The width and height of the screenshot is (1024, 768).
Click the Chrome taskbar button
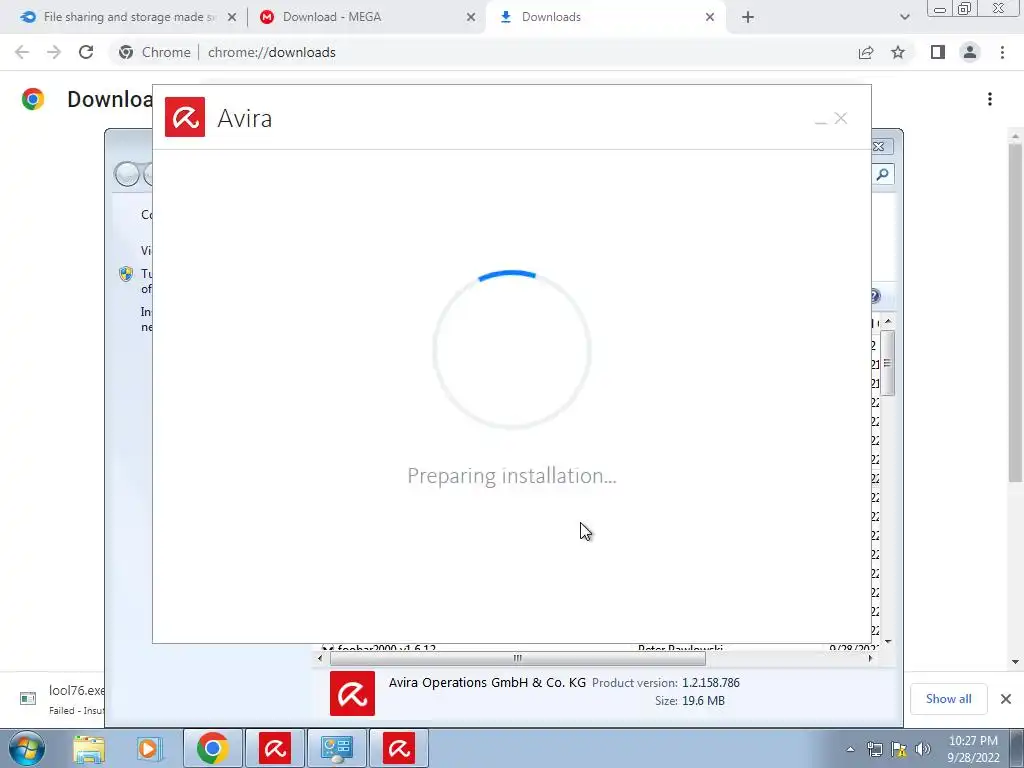pos(212,748)
